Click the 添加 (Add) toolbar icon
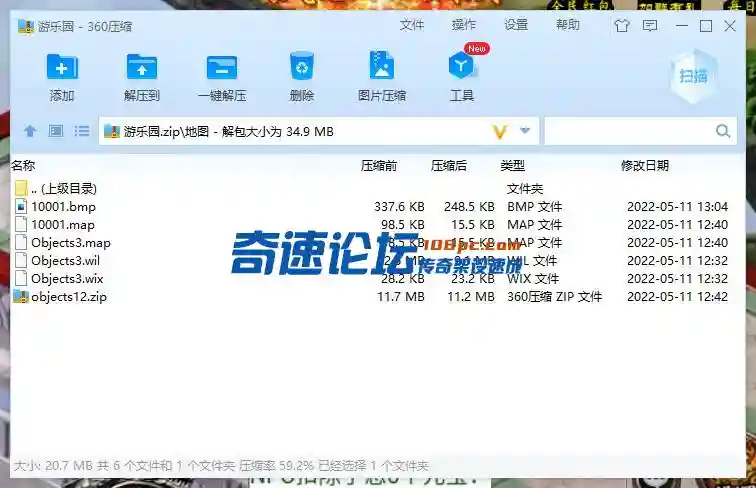756x488 pixels. point(62,68)
